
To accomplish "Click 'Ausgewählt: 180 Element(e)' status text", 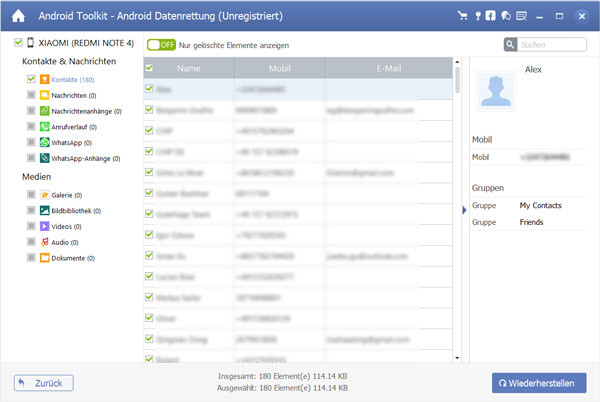I will coord(282,388).
